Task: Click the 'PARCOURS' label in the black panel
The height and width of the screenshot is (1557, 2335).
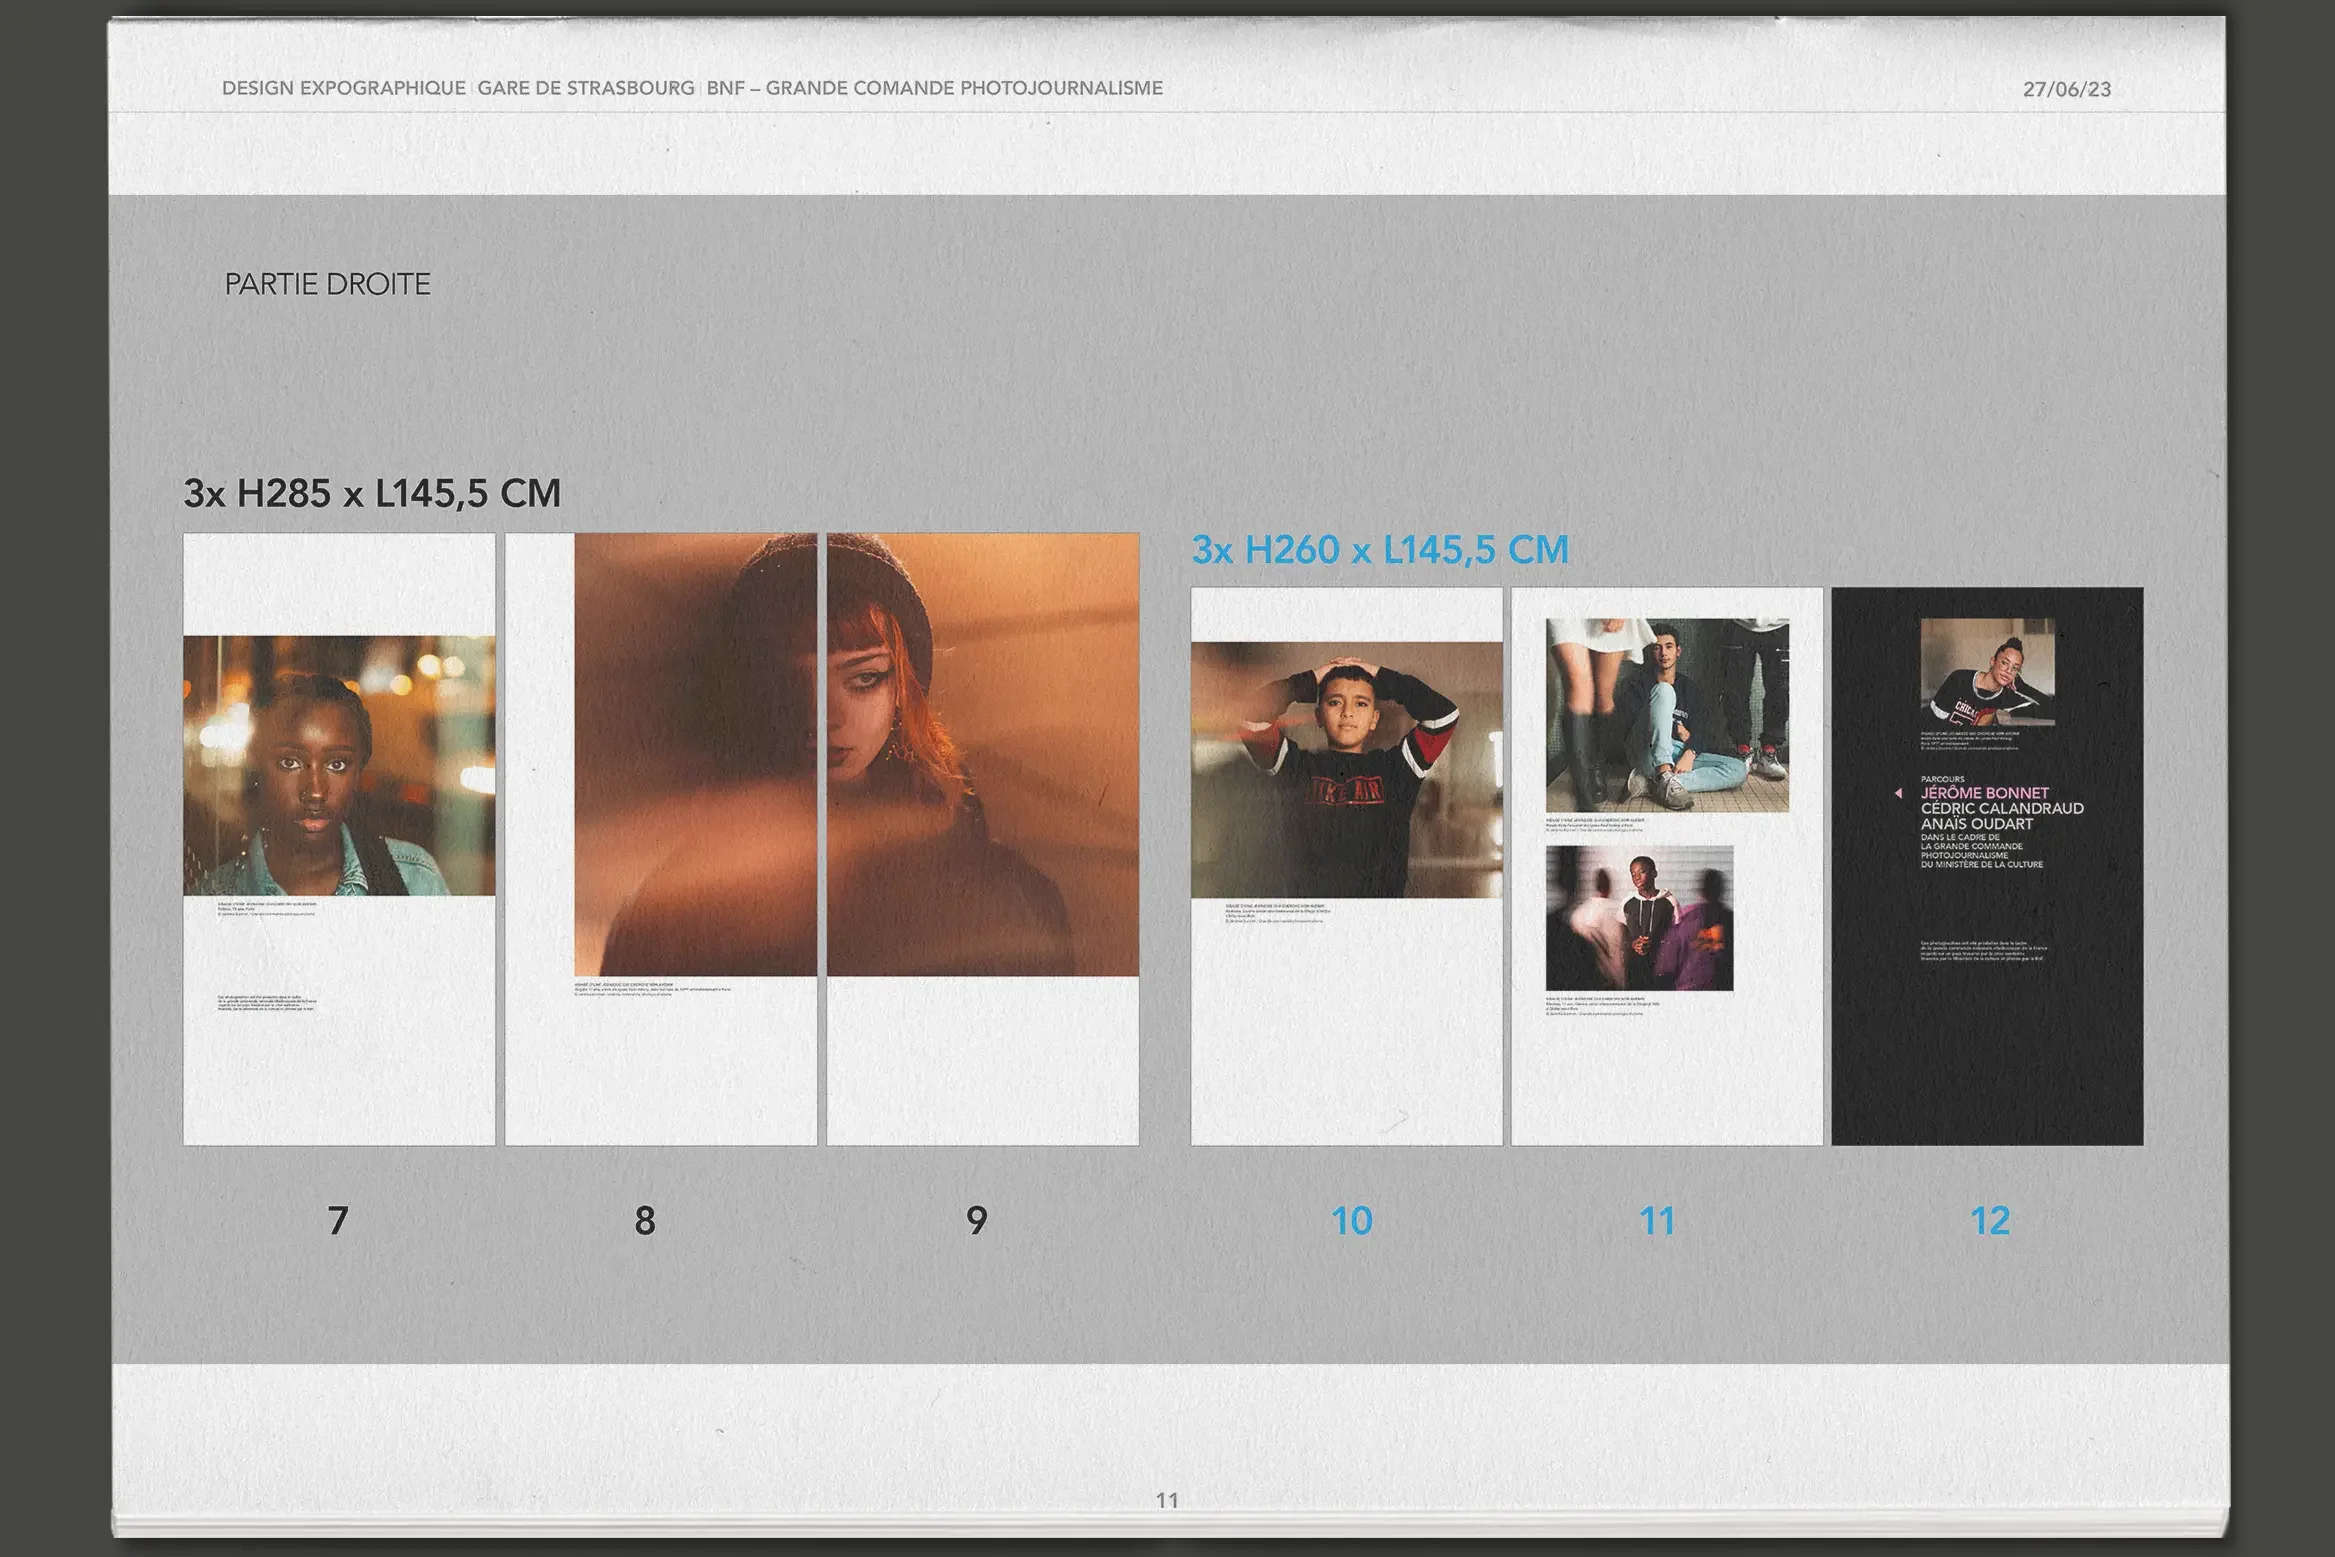Action: pyautogui.click(x=1942, y=779)
